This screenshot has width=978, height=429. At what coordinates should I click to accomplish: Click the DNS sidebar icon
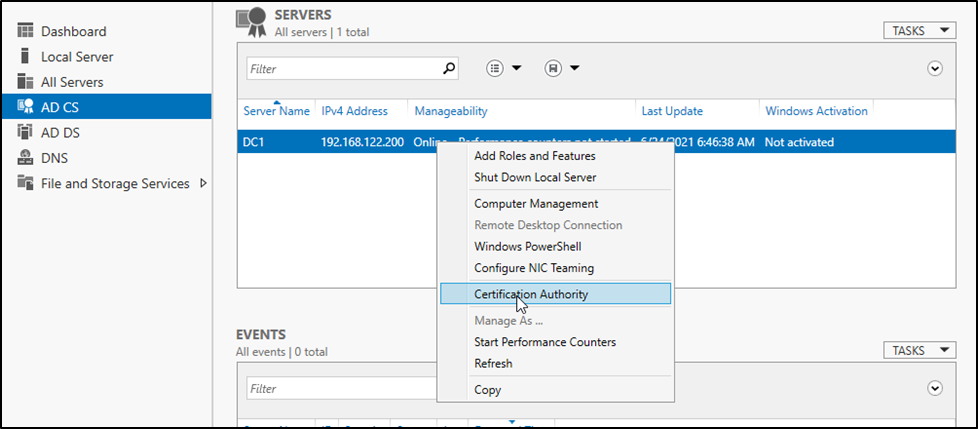(26, 158)
